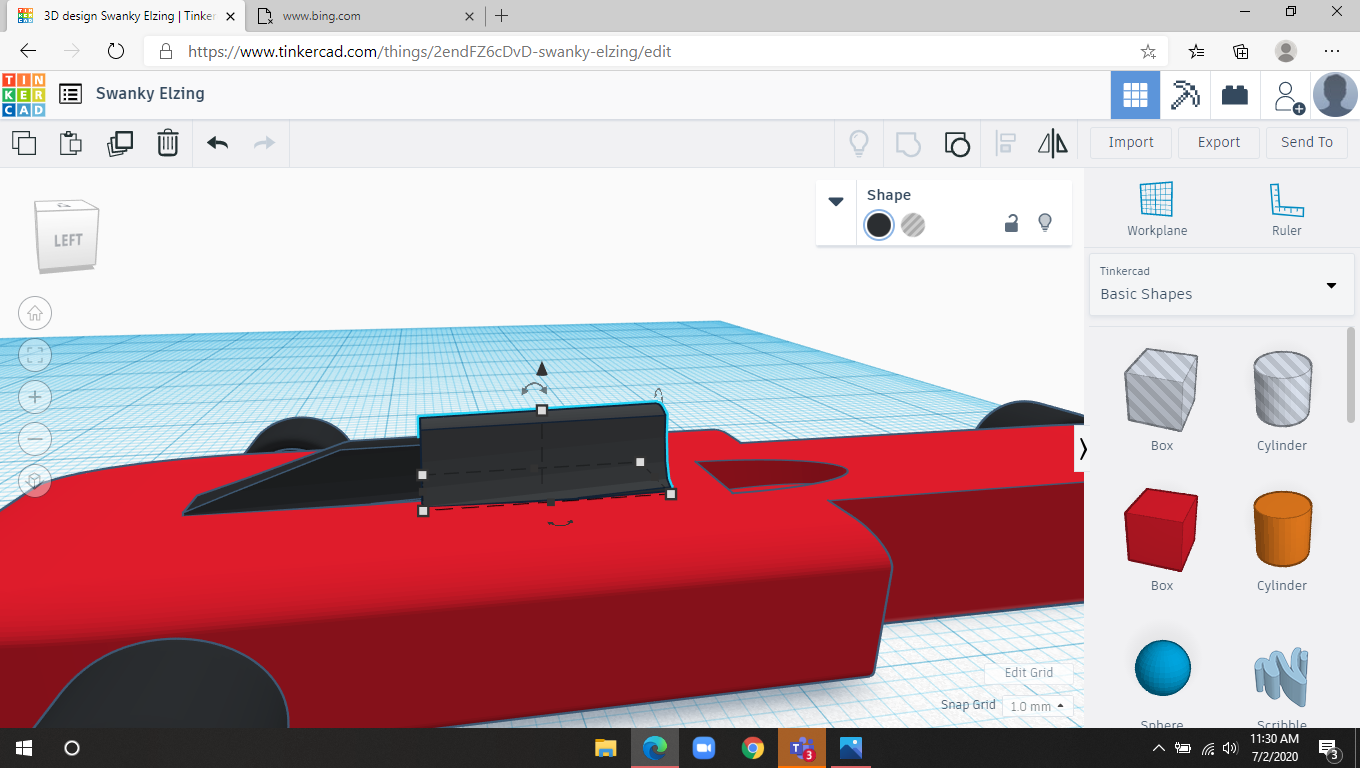Select the Ruler tool
1360x768 pixels.
point(1286,207)
